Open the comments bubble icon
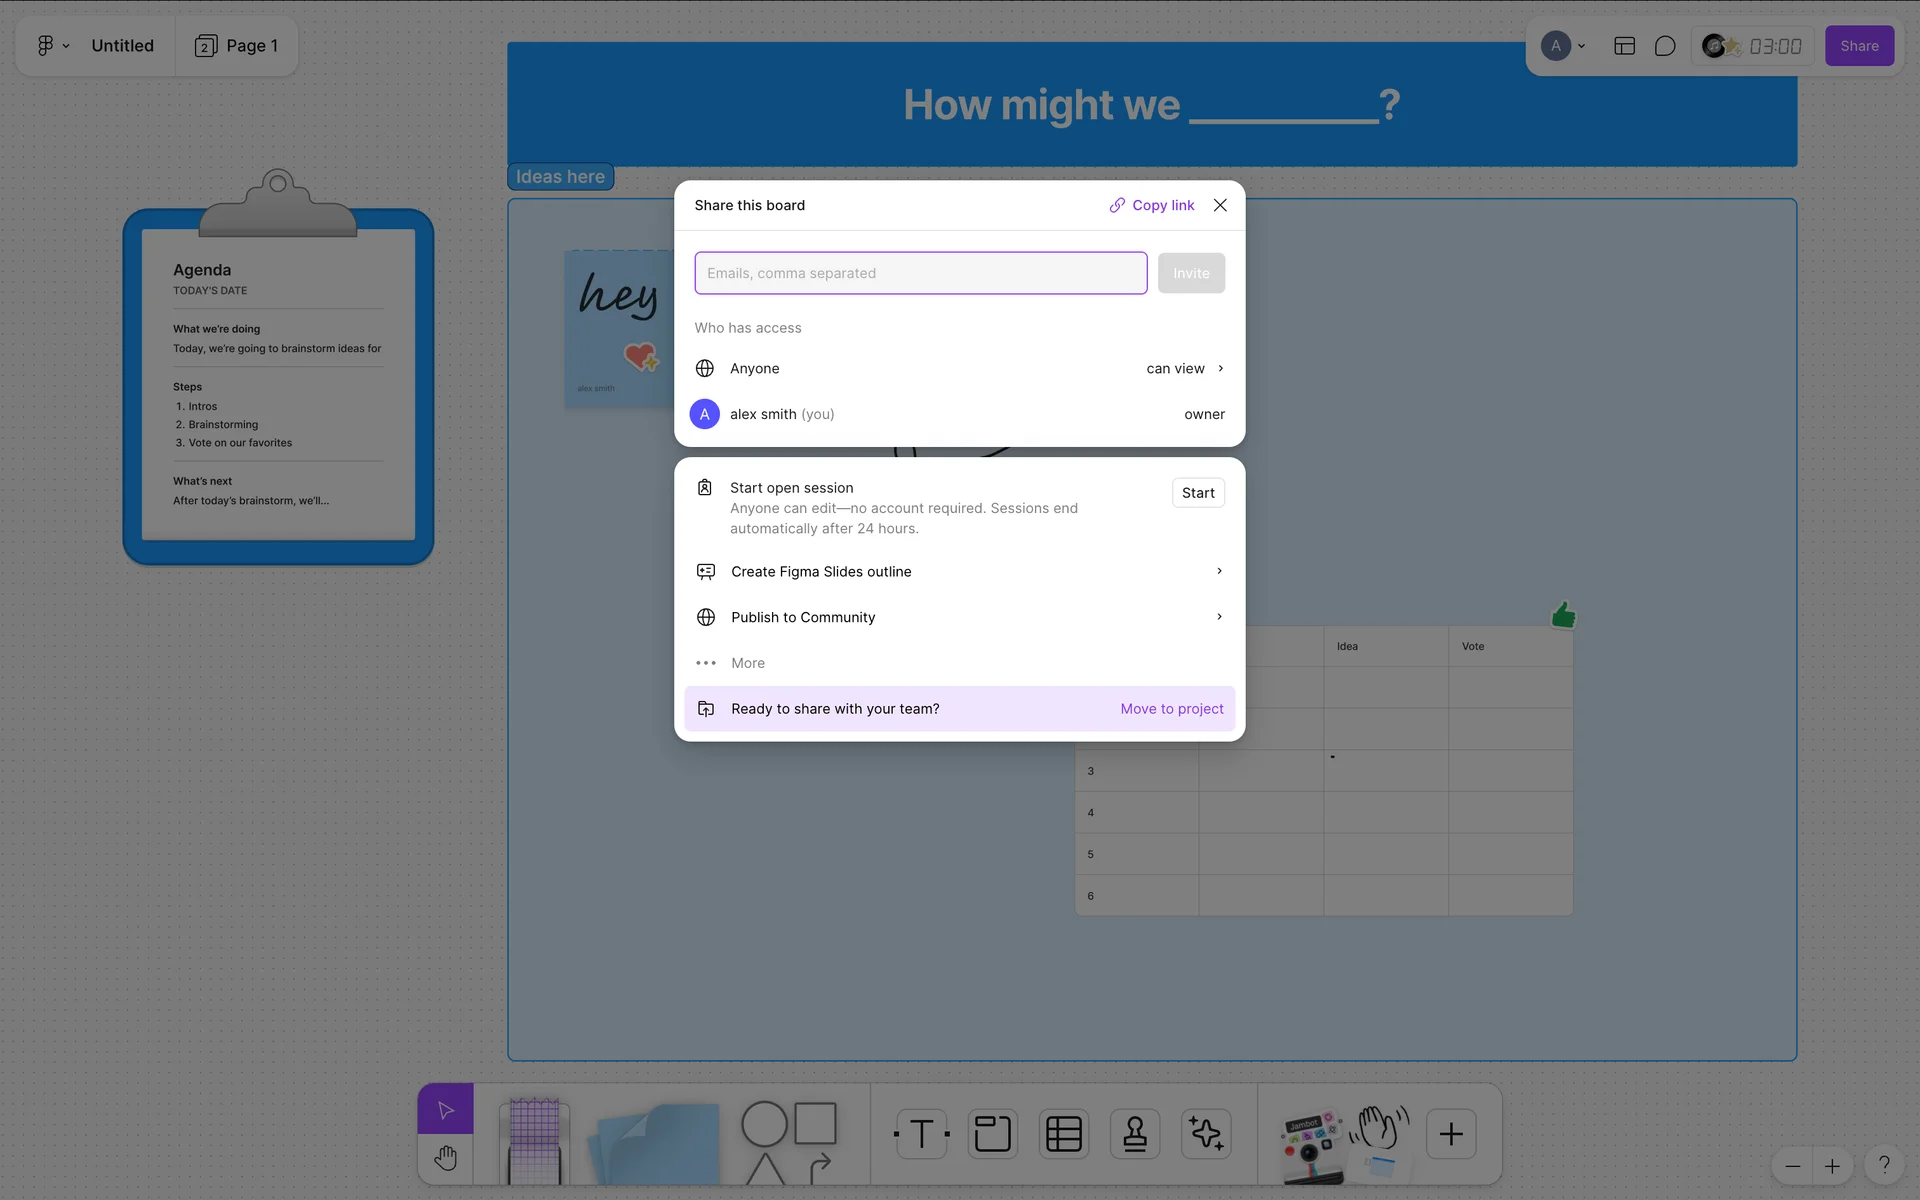The image size is (1920, 1200). 1664,46
